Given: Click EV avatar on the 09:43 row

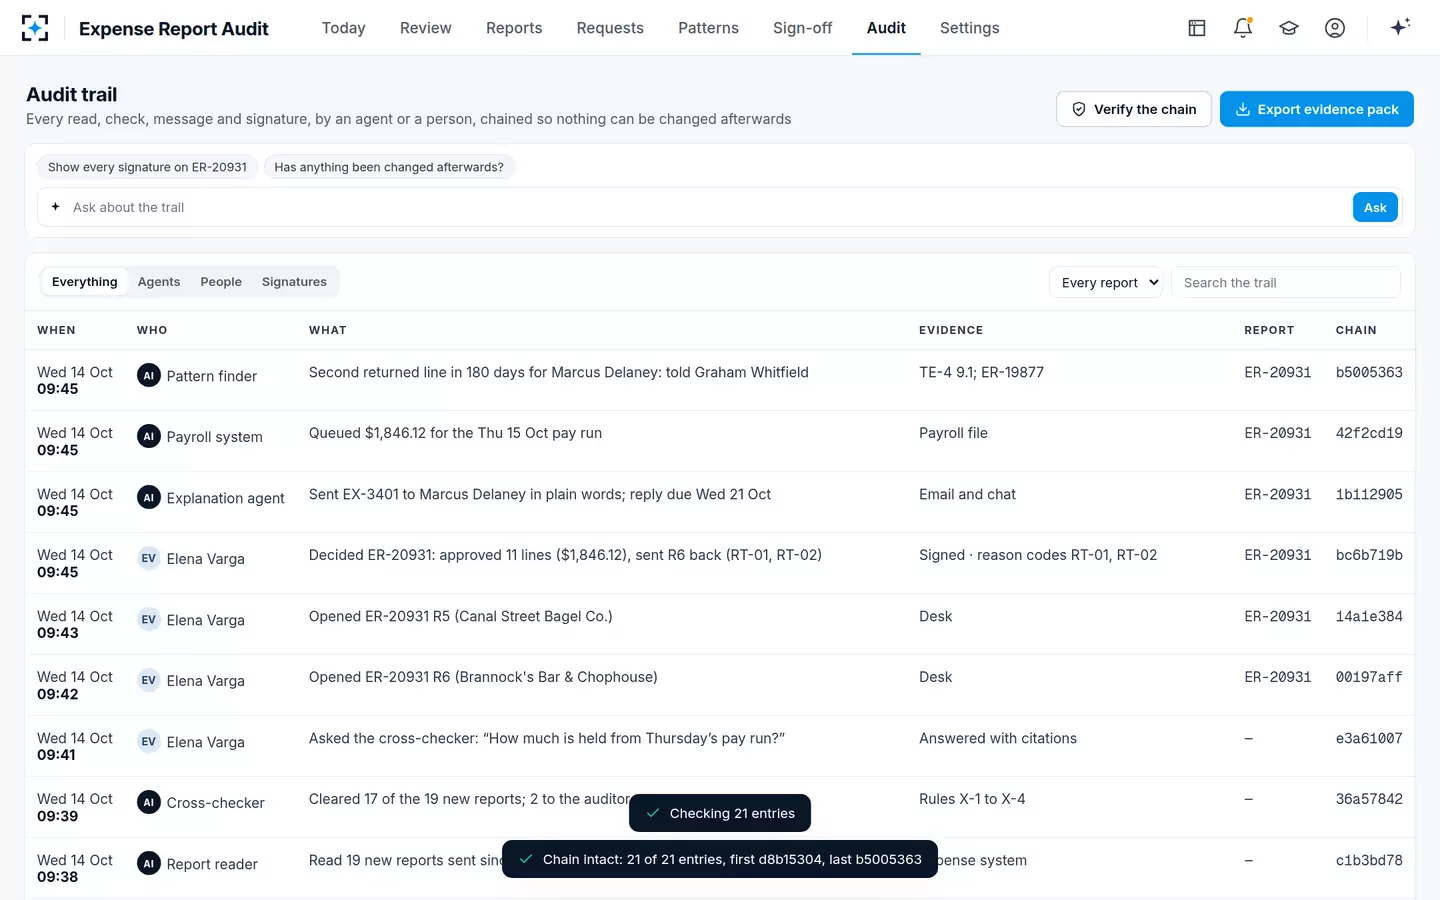Looking at the screenshot, I should pos(149,620).
